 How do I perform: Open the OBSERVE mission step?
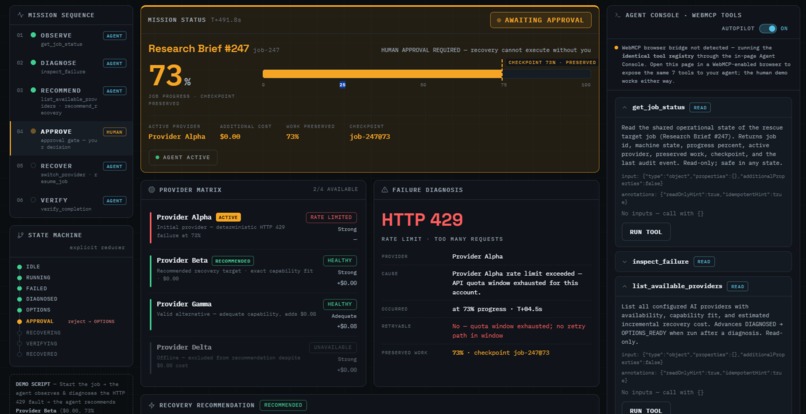pyautogui.click(x=71, y=39)
